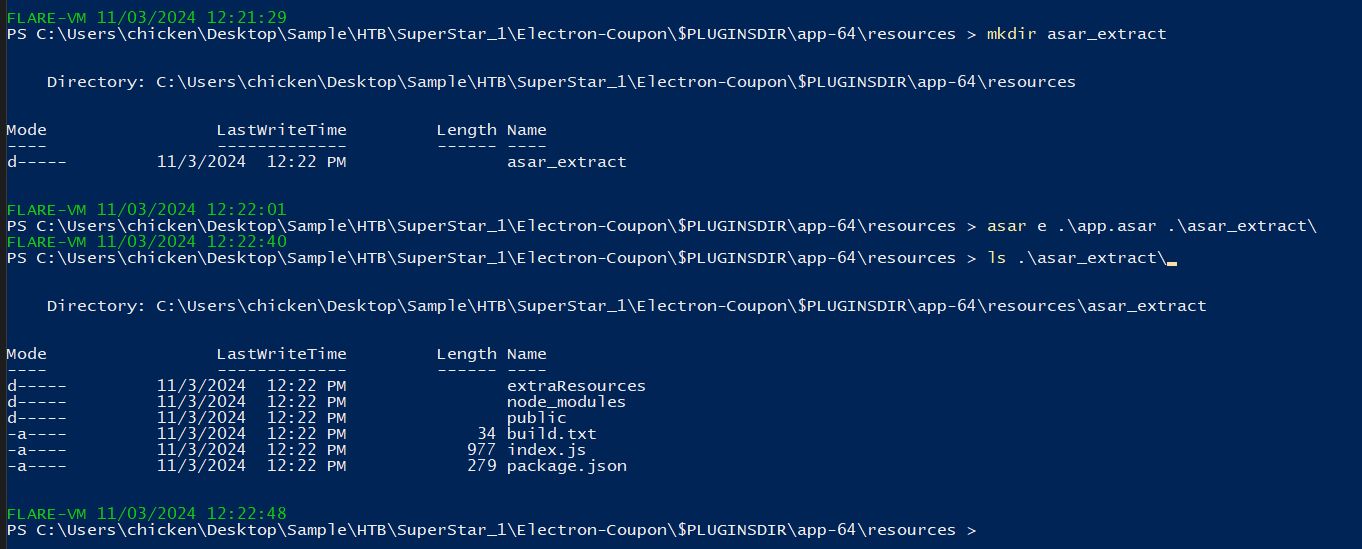Click the FLARE-VM 12:22:40 timestamp line

146,242
